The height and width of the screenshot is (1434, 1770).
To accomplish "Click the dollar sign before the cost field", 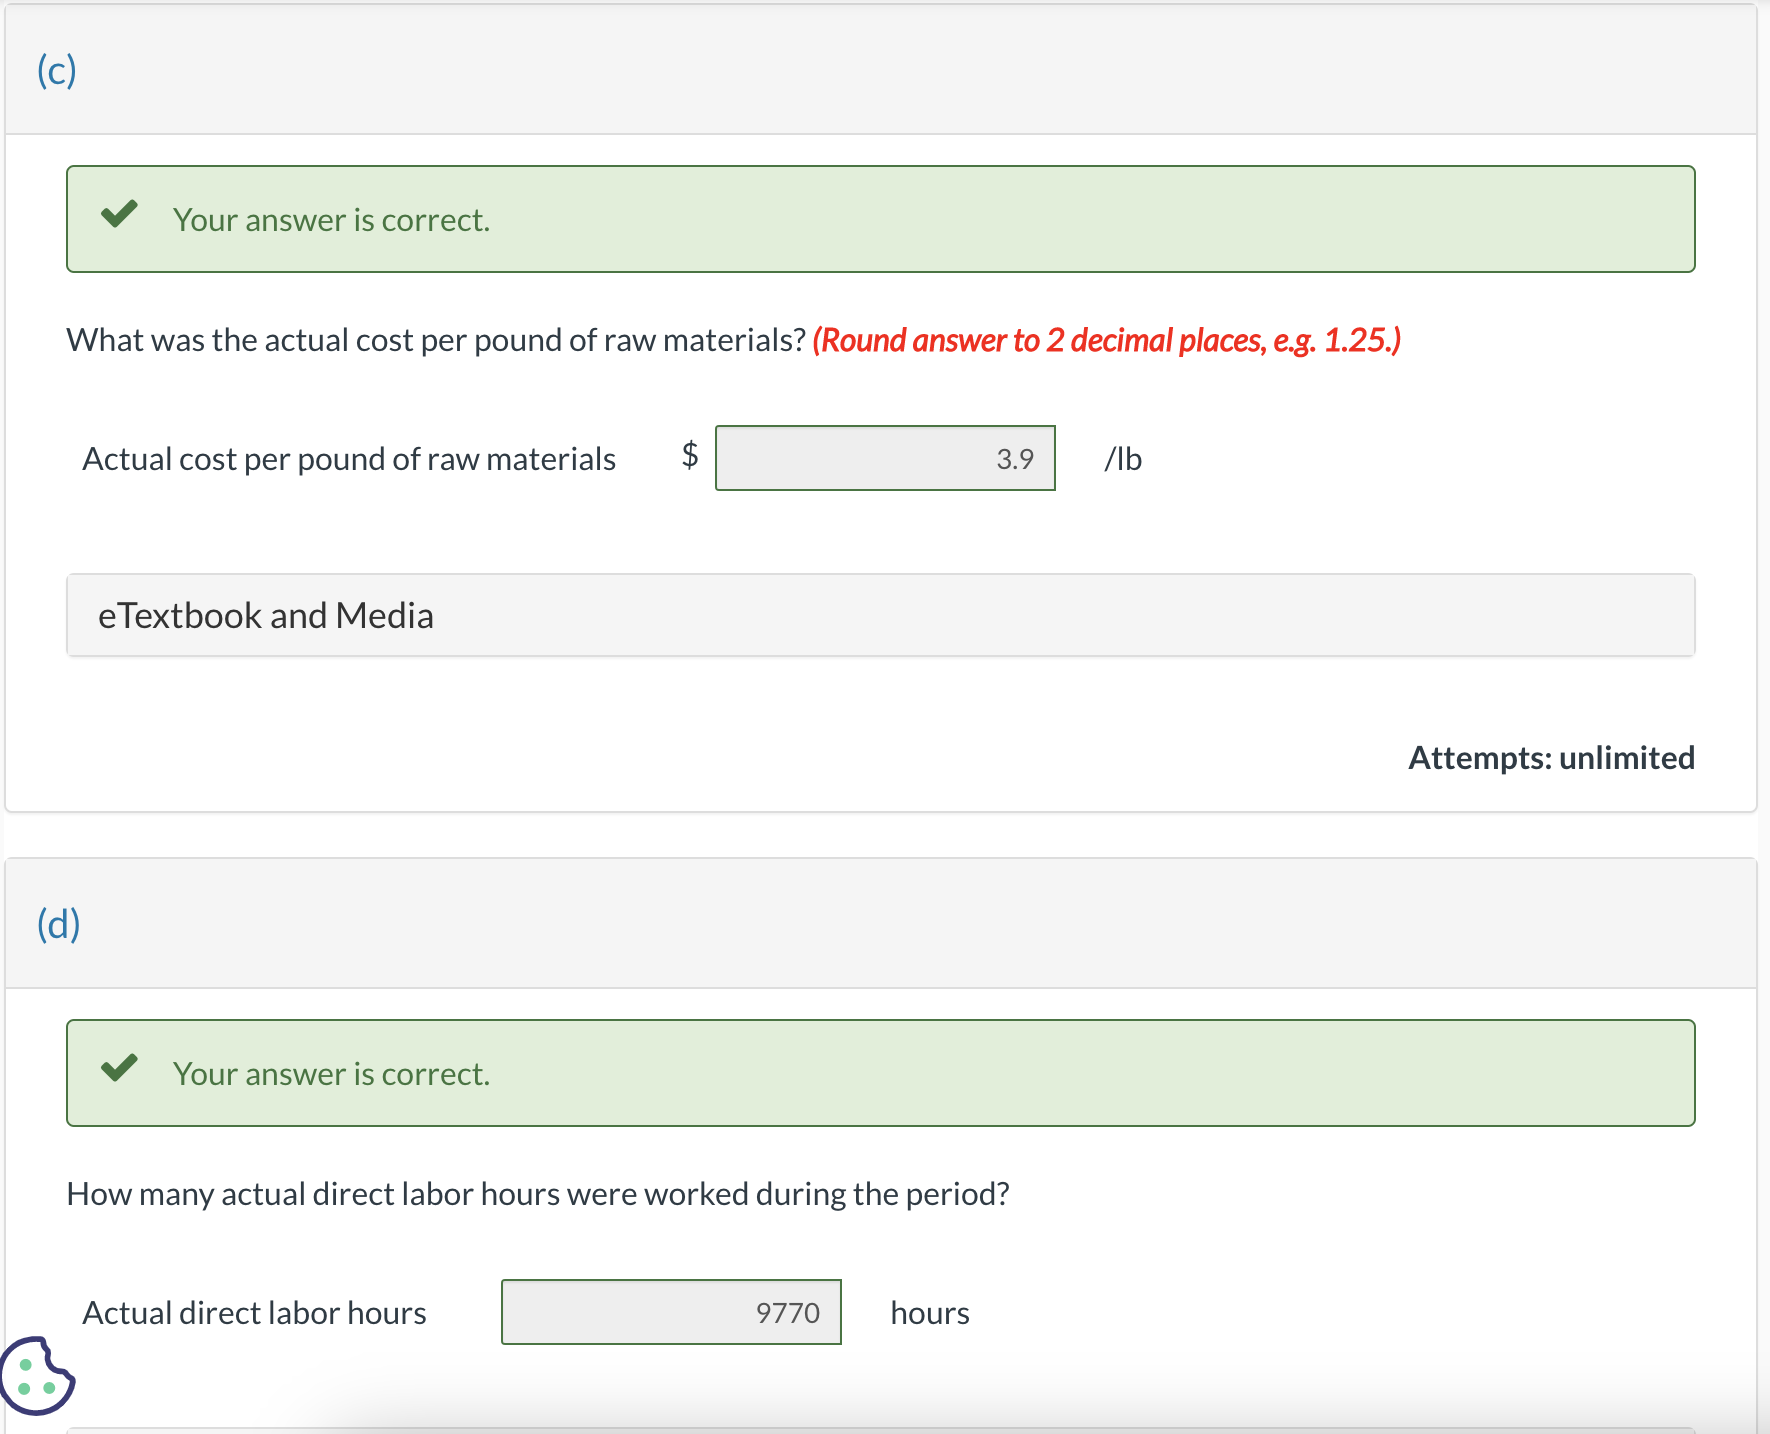I will click(x=690, y=455).
